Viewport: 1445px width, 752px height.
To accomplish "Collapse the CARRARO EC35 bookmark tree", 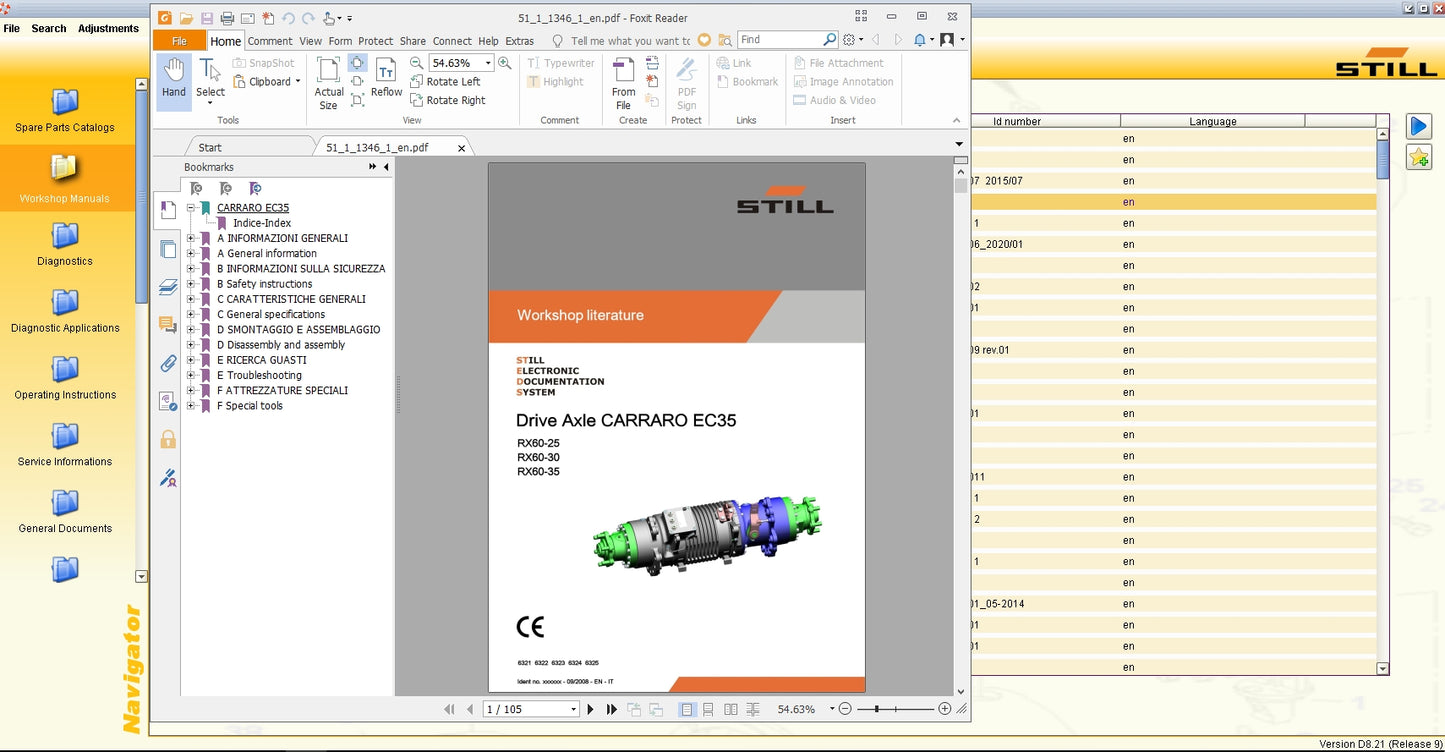I will point(191,208).
